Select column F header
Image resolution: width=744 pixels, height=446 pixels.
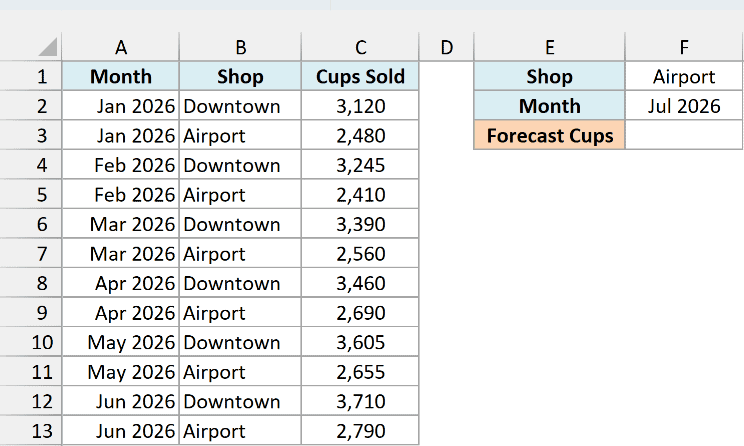(684, 47)
